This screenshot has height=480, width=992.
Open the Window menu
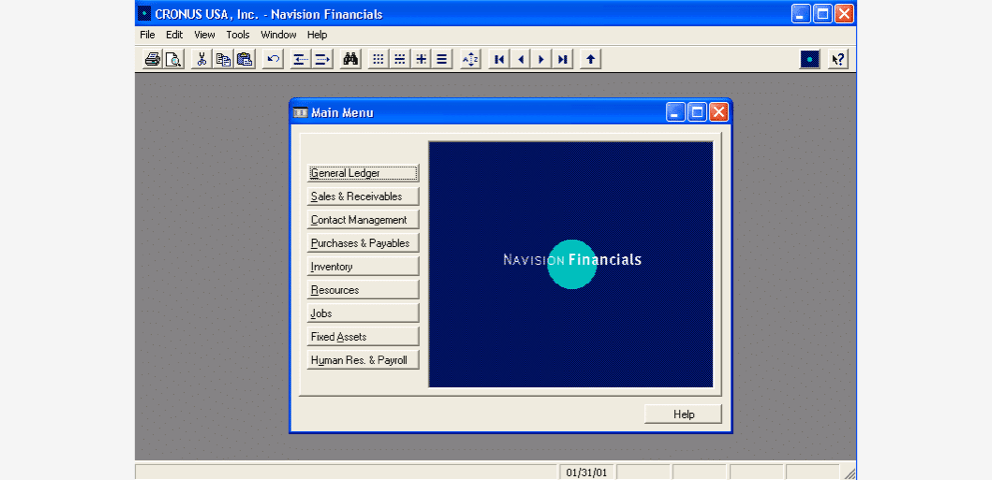pos(278,35)
